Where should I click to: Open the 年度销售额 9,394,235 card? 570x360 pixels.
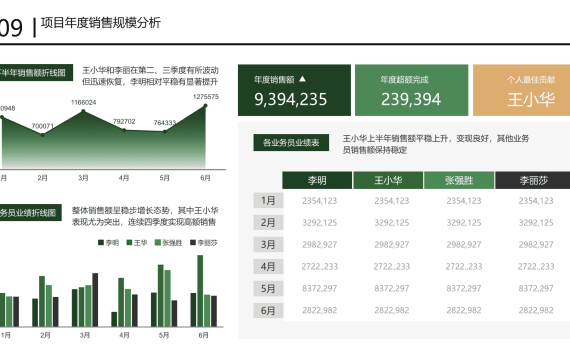[294, 90]
